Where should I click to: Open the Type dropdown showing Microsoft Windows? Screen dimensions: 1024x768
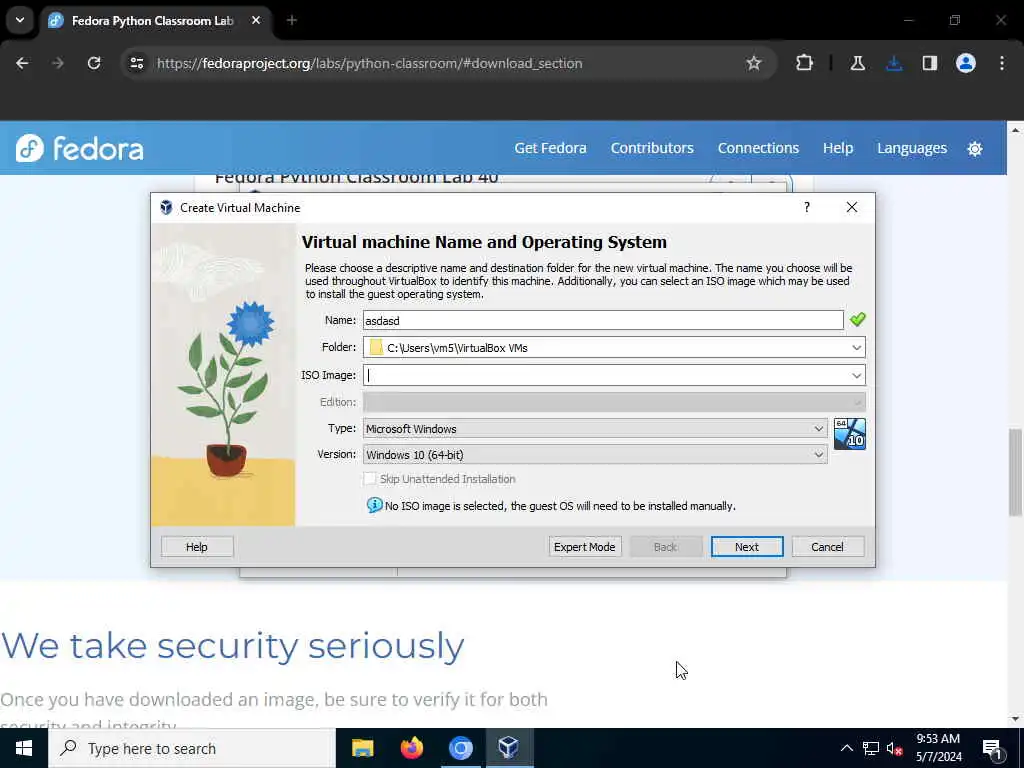(595, 428)
